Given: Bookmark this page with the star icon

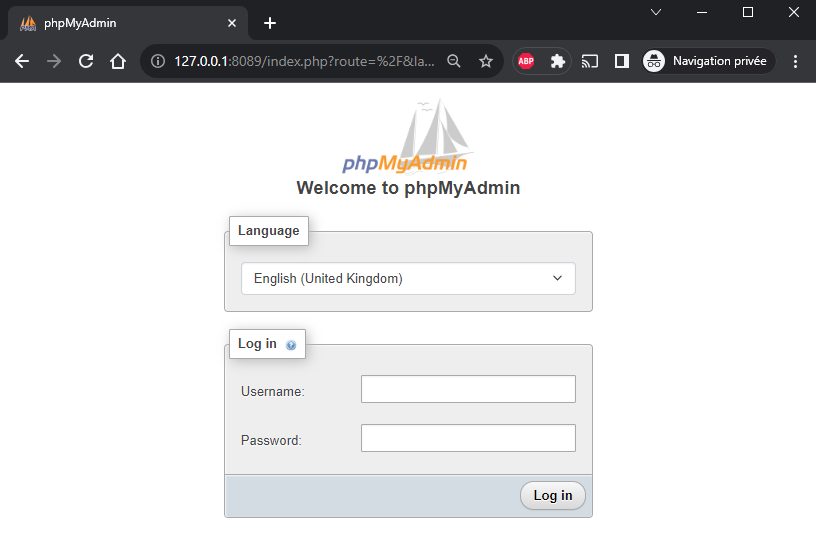Looking at the screenshot, I should [x=486, y=61].
